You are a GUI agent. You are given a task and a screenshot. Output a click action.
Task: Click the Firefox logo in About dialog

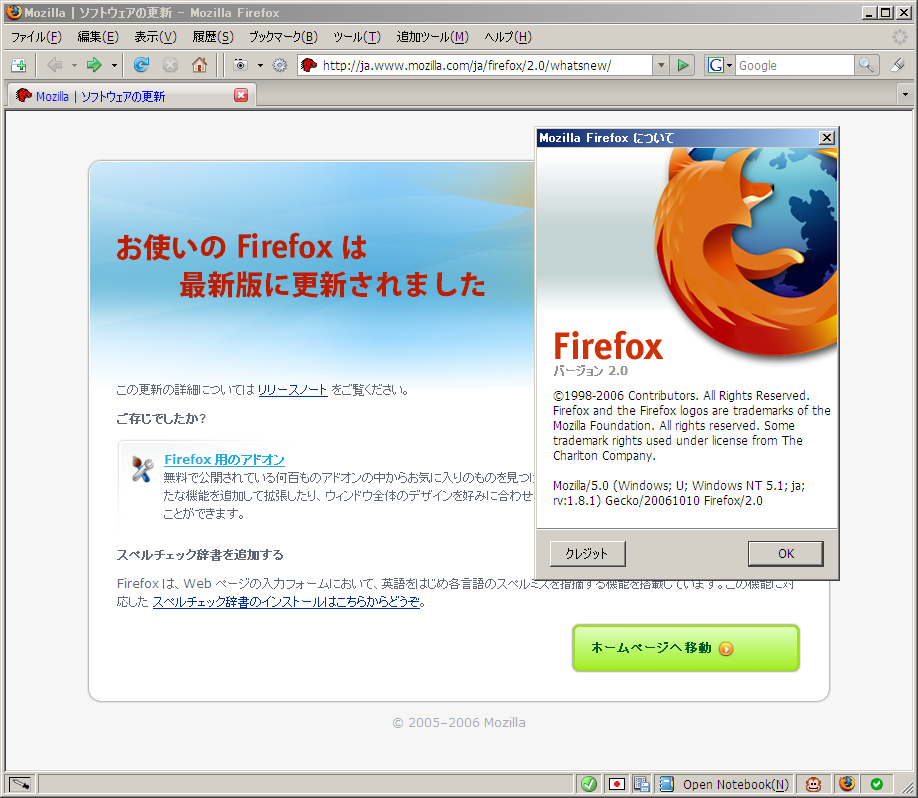coord(746,252)
